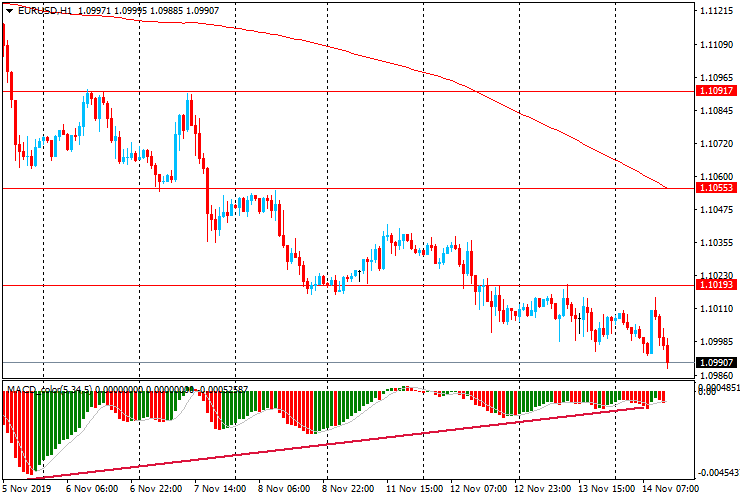Click the 1.09985 price scale value
This screenshot has height=500, width=740.
coord(716,341)
